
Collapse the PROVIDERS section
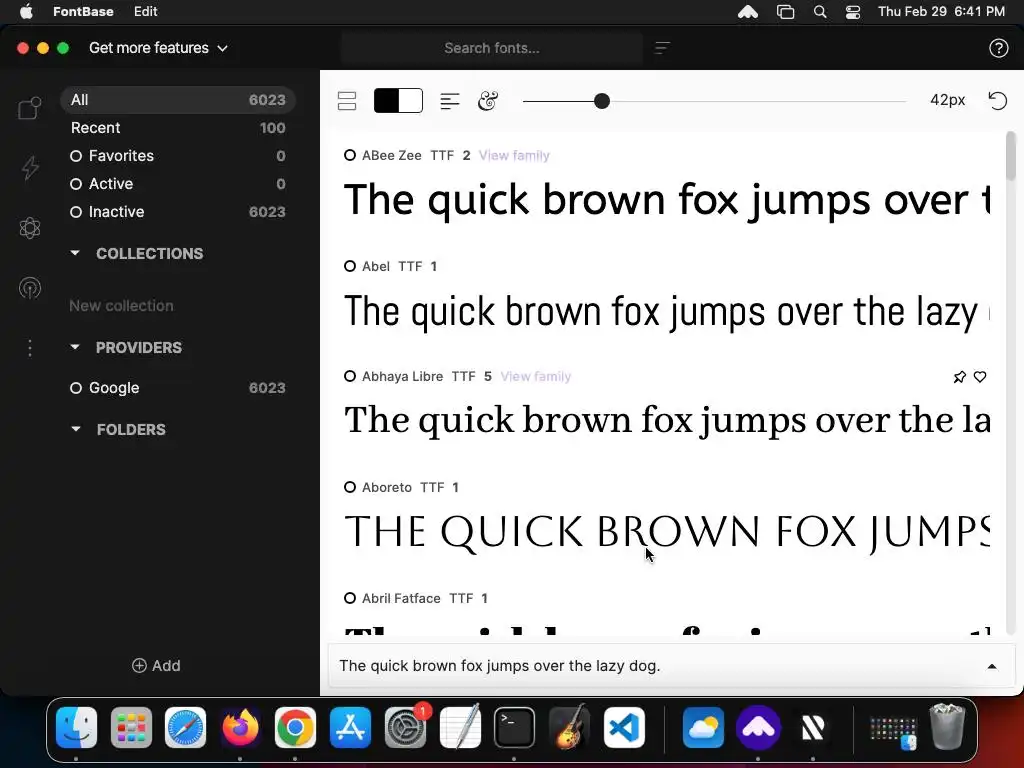pos(75,347)
